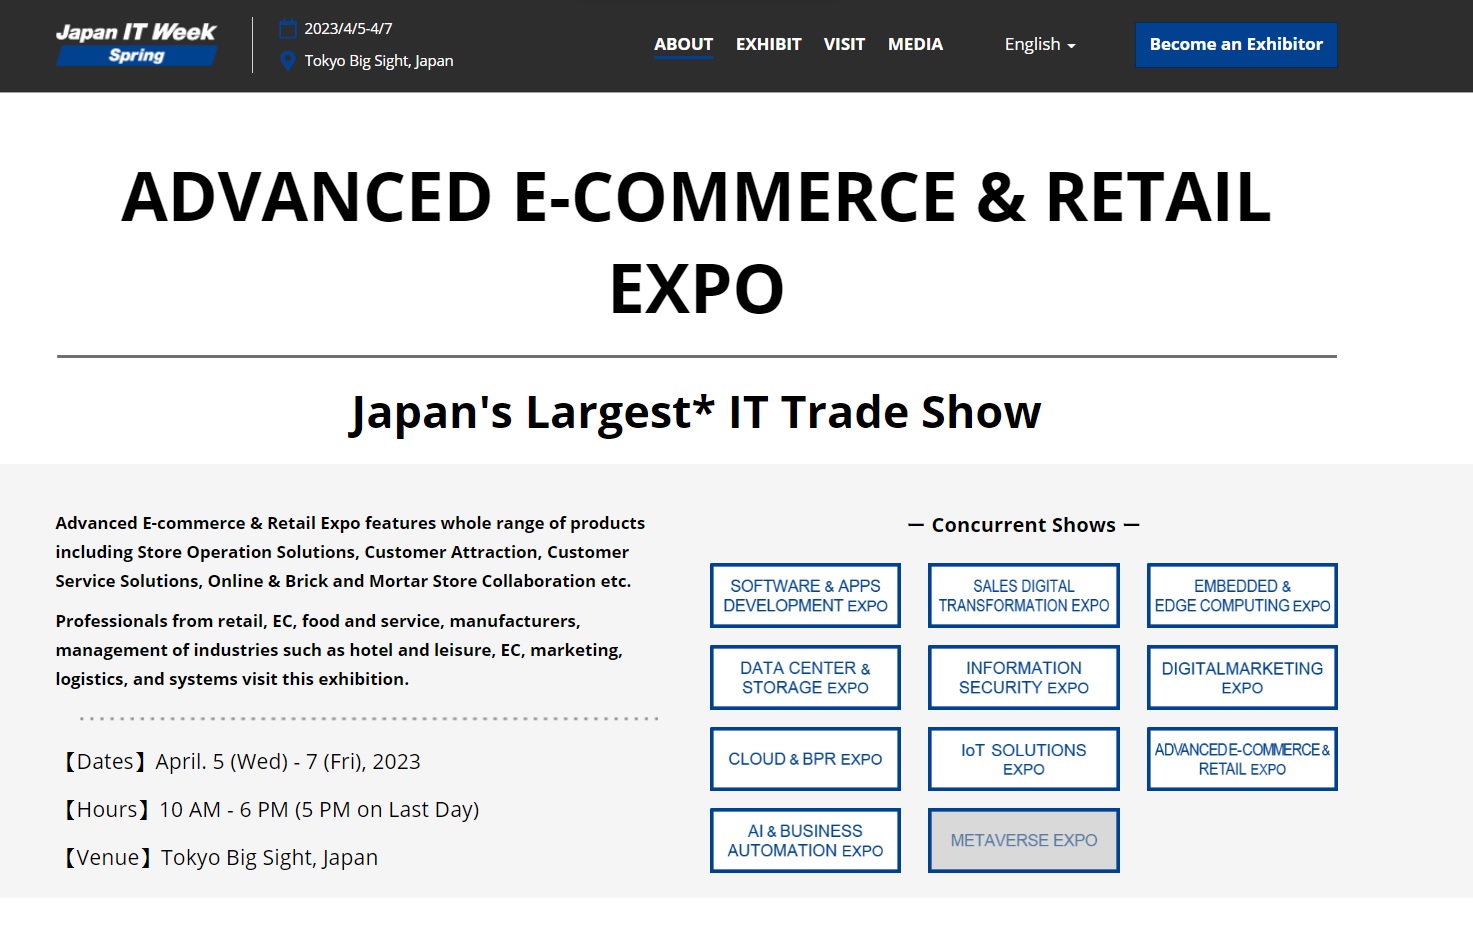The height and width of the screenshot is (948, 1473).
Task: Click the Become an Exhibitor button
Action: coord(1236,44)
